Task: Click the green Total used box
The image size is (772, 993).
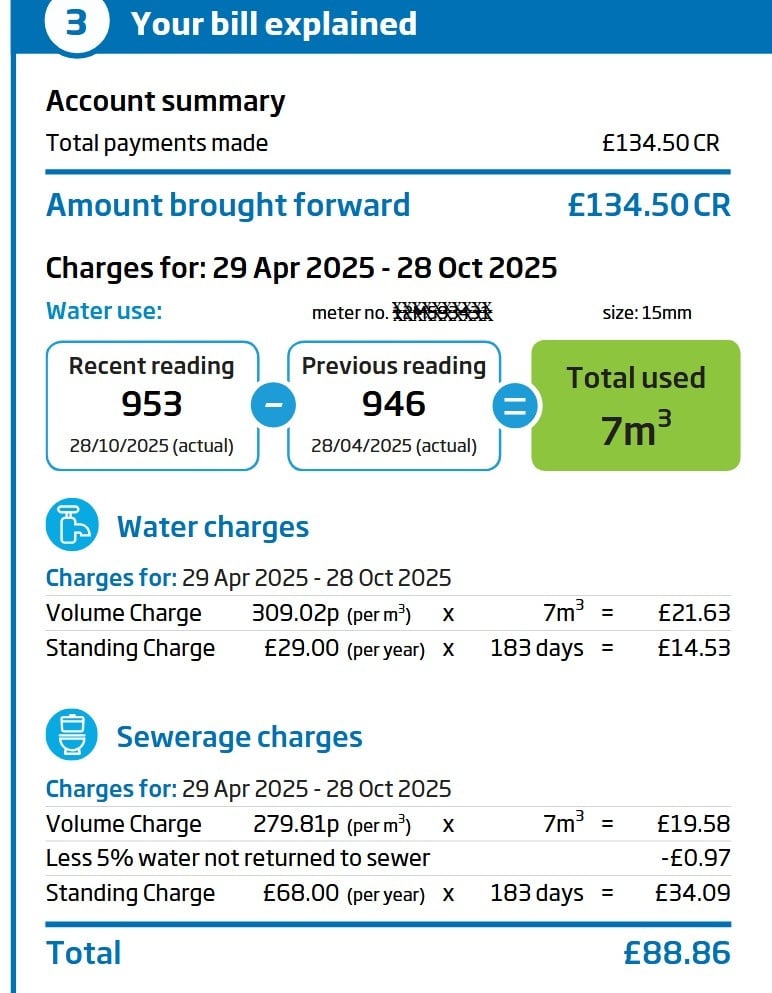Action: click(x=636, y=405)
